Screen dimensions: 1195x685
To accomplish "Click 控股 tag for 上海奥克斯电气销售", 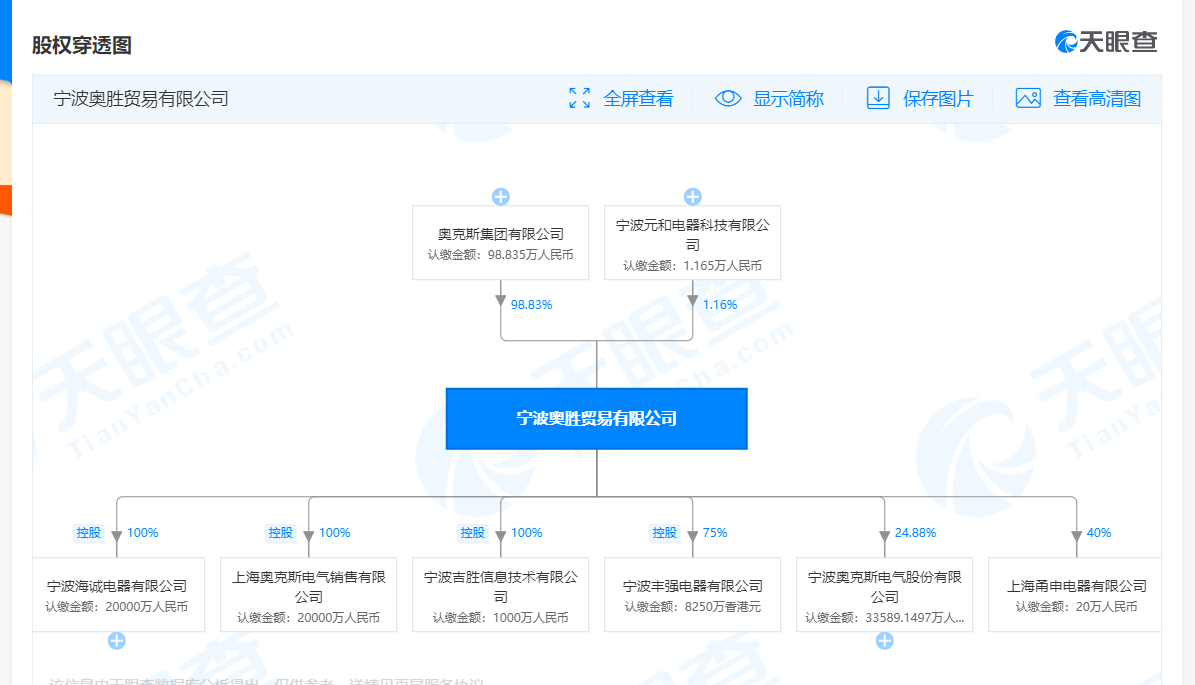I will click(x=280, y=533).
